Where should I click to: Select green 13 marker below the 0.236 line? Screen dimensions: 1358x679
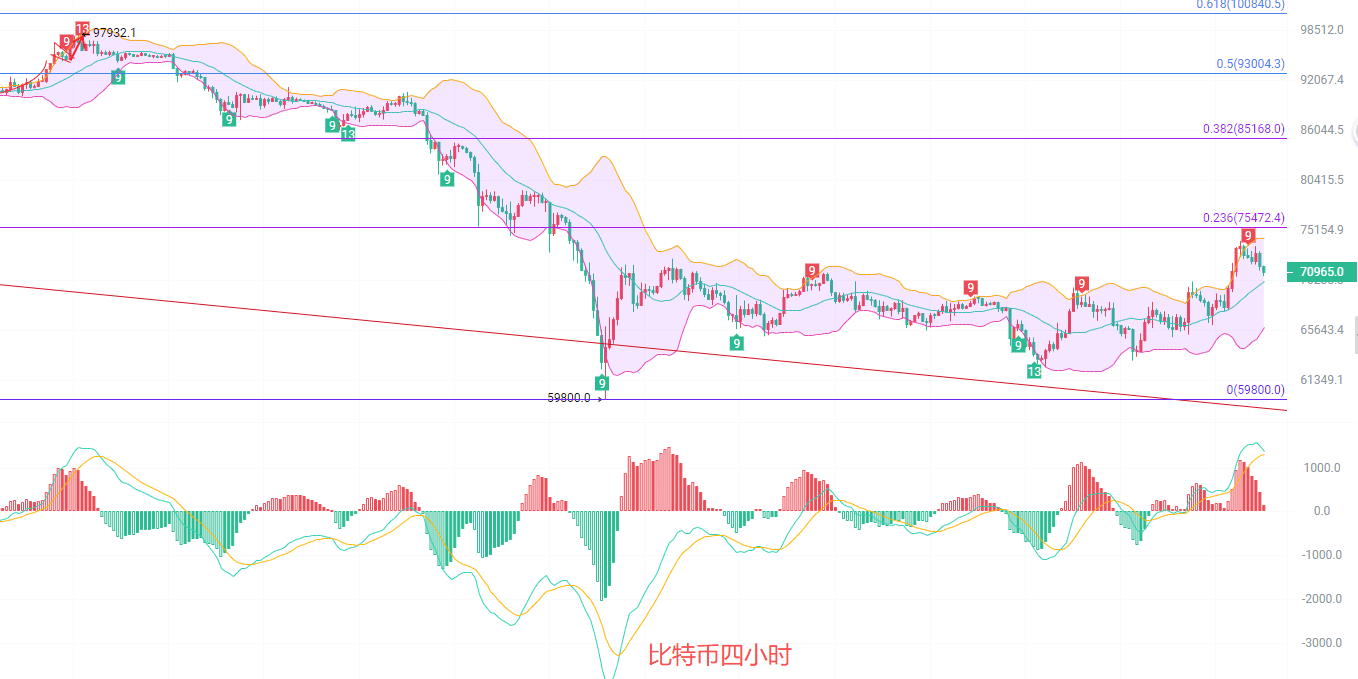pos(1034,371)
